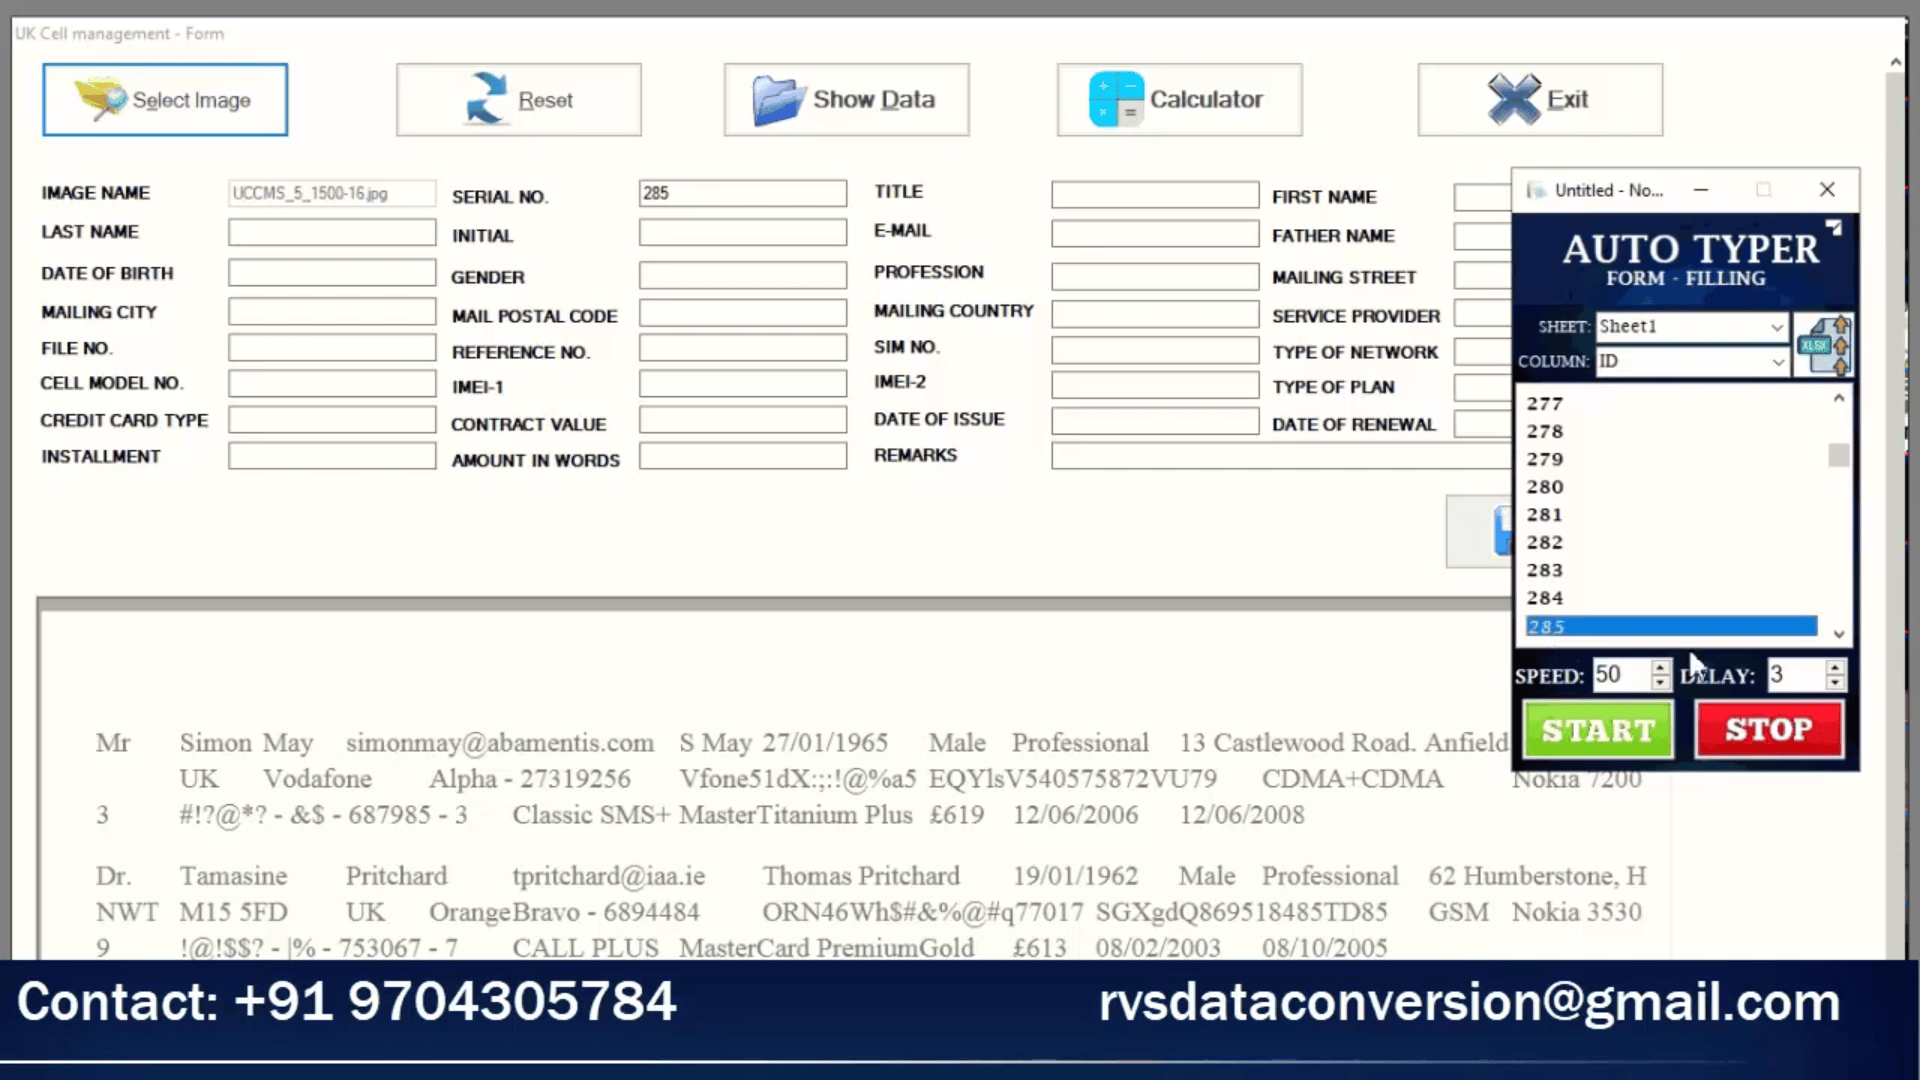Click the DATE OF BIRTH field

click(x=332, y=273)
